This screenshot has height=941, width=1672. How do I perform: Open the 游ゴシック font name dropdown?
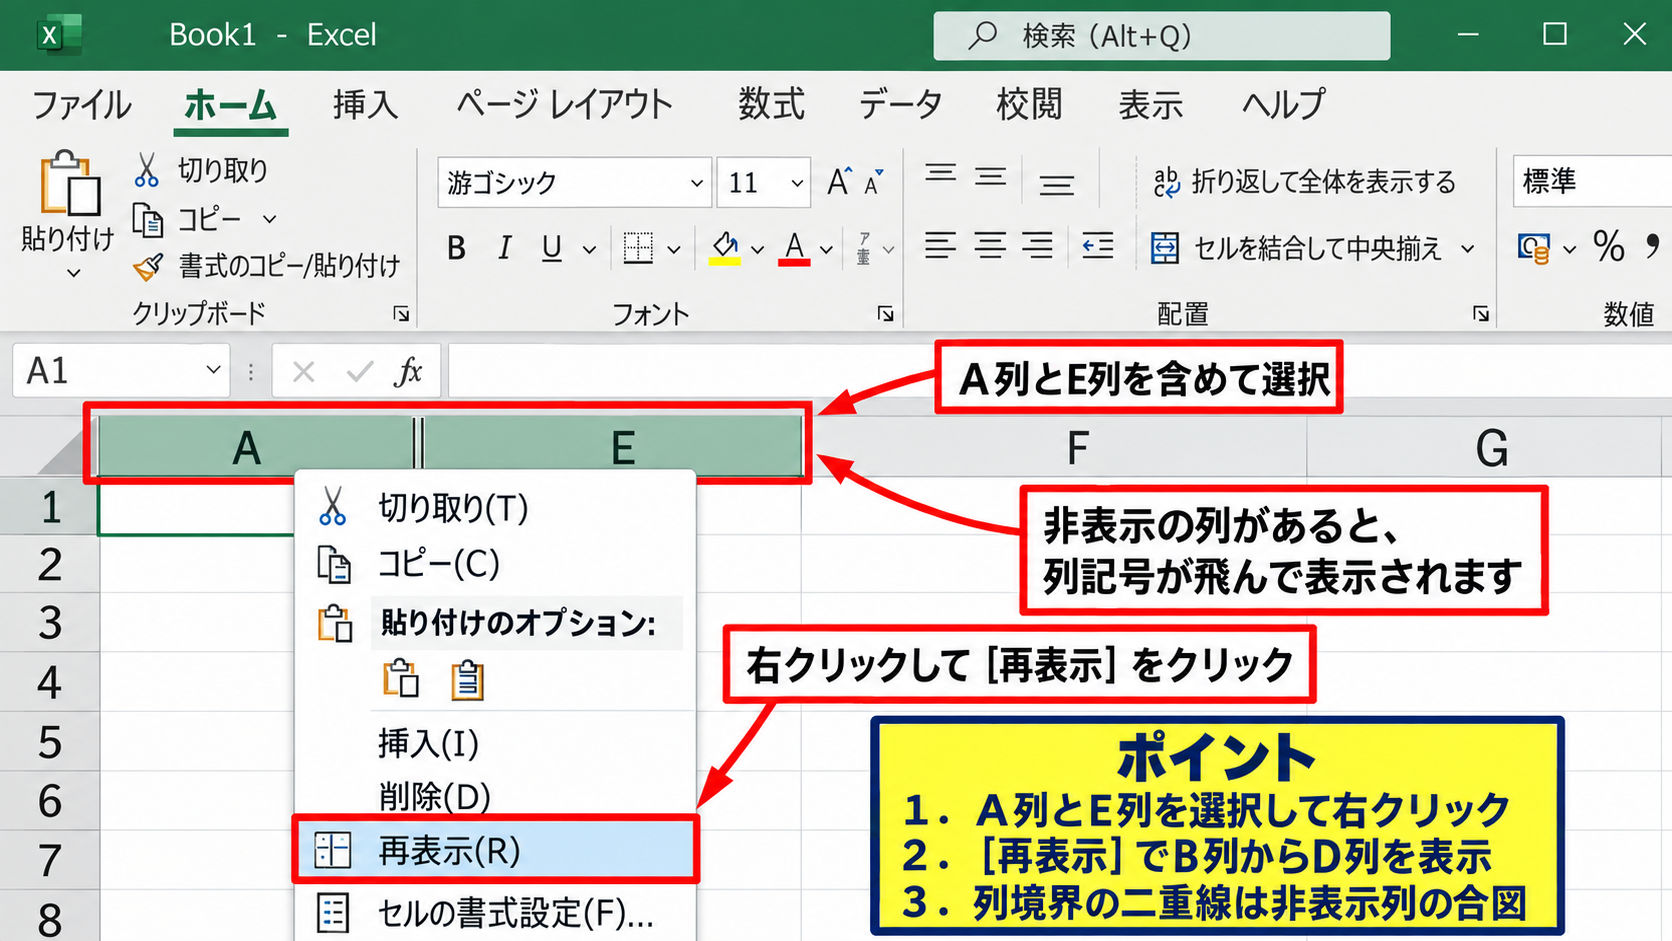(x=697, y=183)
